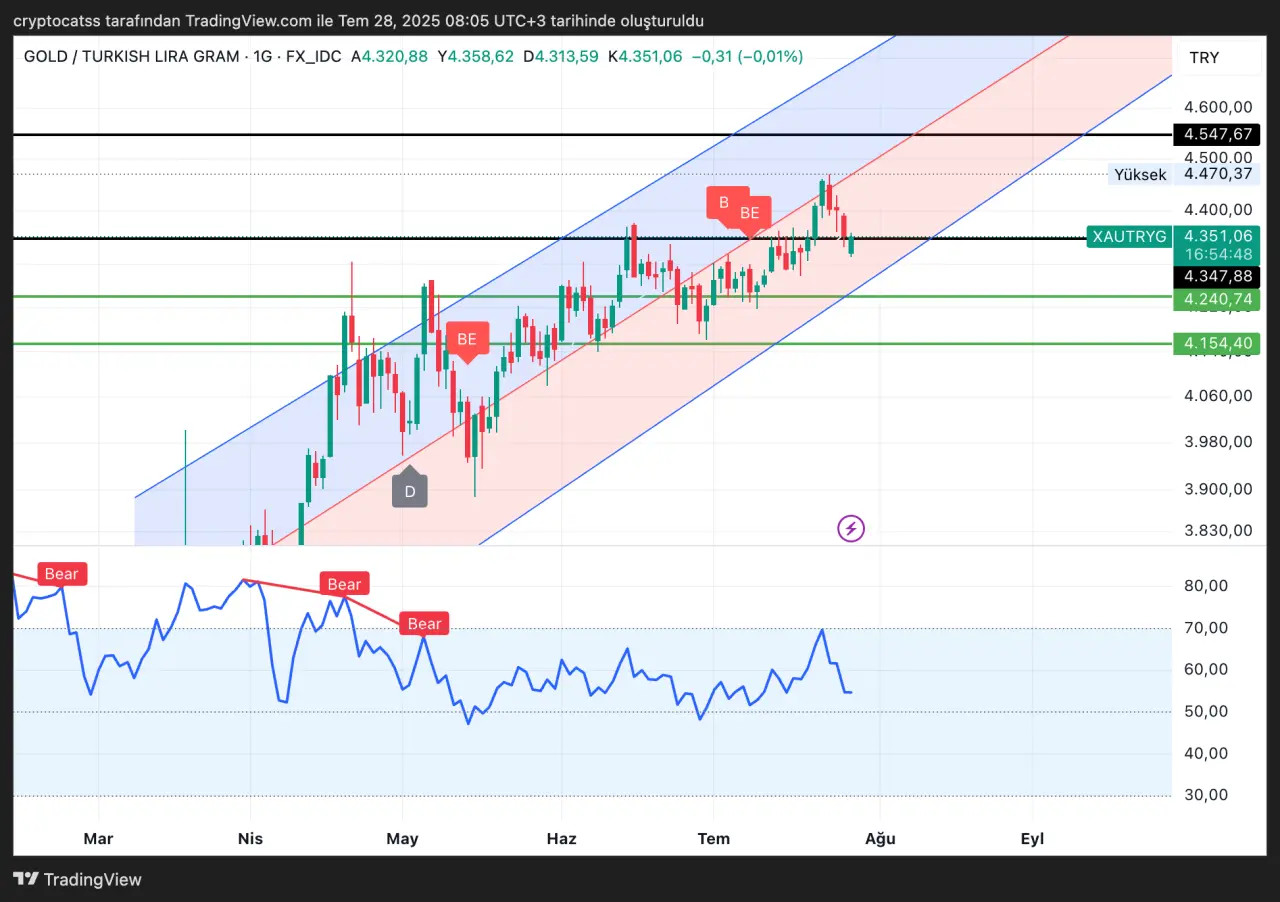1280x902 pixels.
Task: Select the 4.547,67 black price label
Action: click(x=1216, y=134)
